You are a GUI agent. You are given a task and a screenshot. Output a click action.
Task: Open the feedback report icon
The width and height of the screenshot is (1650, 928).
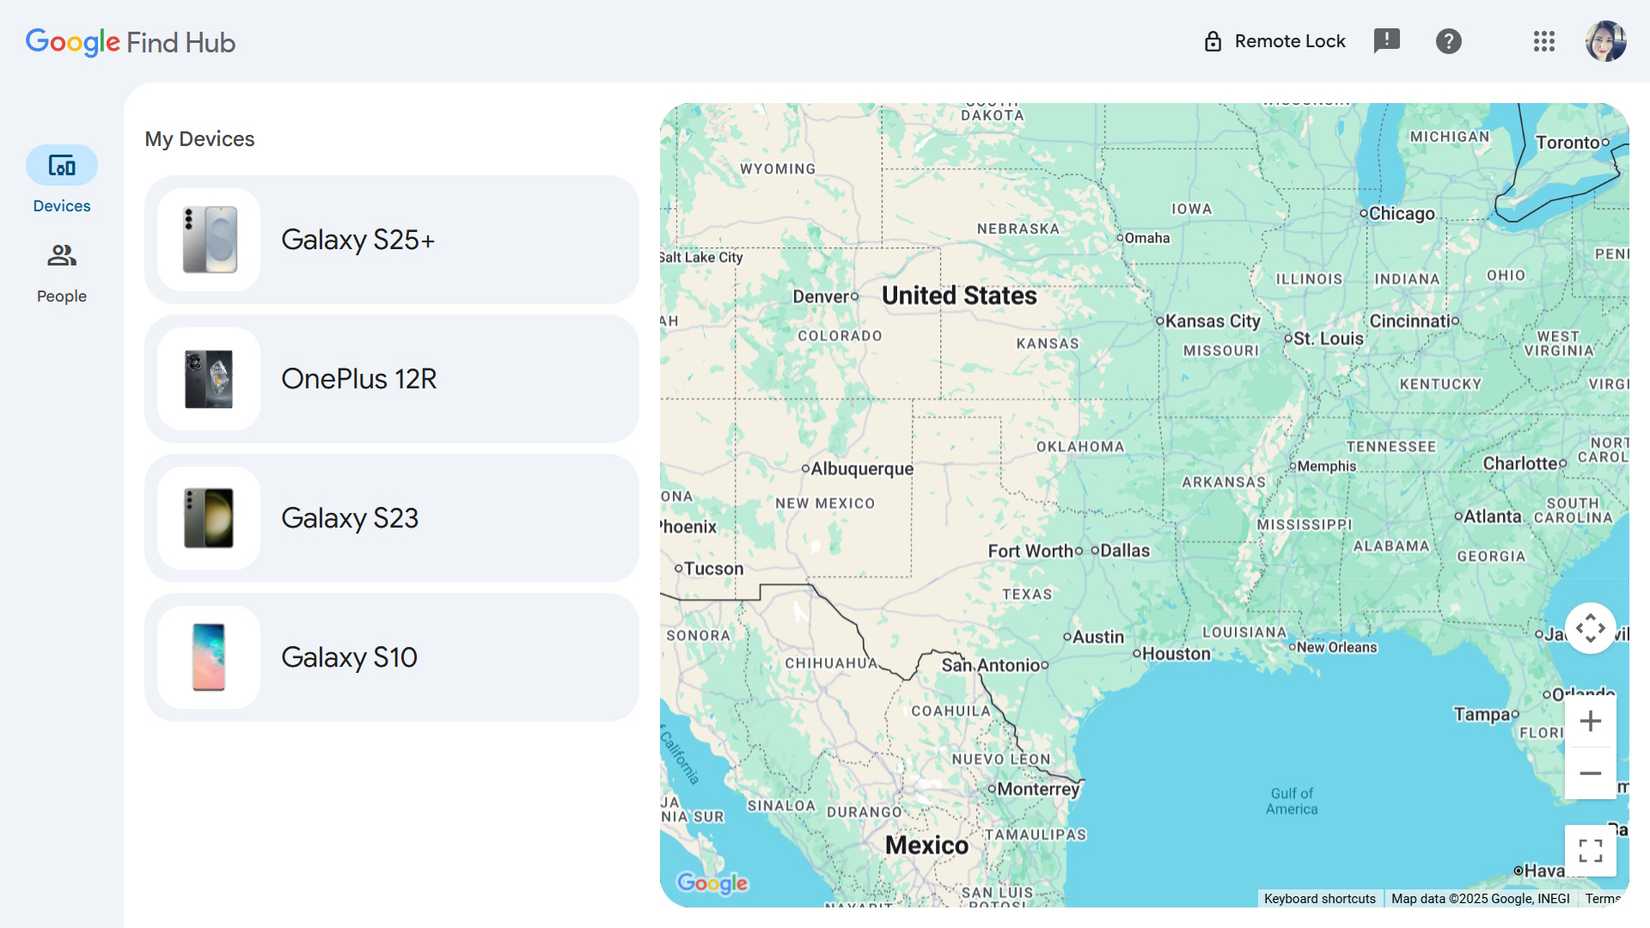pyautogui.click(x=1387, y=41)
